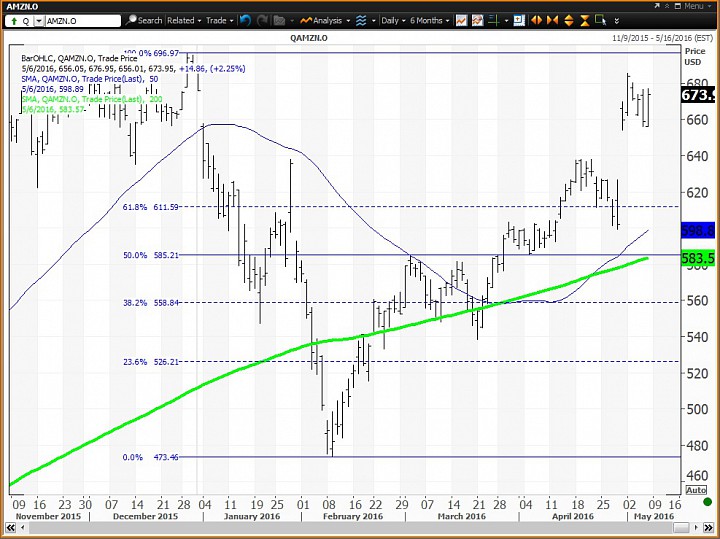Screen dimensions: 720x539
Task: Click the blue 598.8 SMA 50 value label
Action: (x=698, y=230)
